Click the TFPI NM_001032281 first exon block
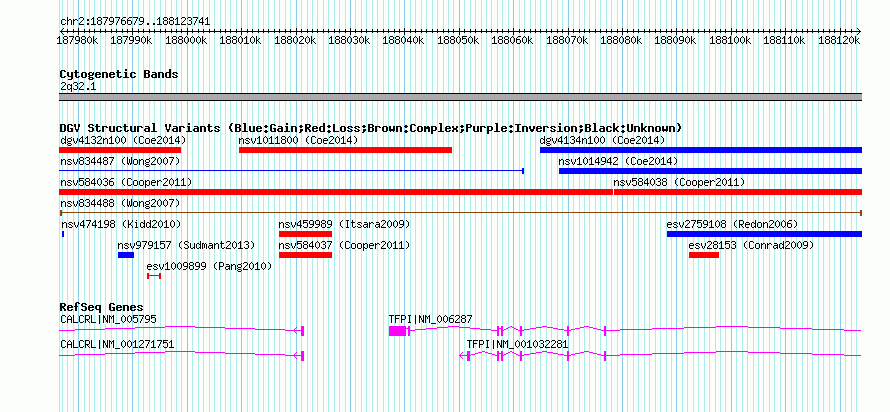890x412 pixels. [x=468, y=356]
